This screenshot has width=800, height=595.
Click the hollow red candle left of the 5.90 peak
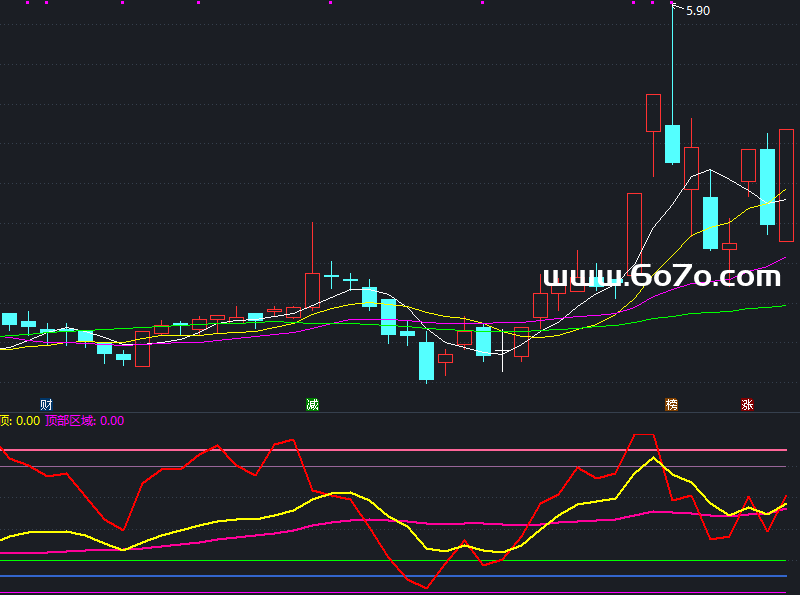pos(653,112)
